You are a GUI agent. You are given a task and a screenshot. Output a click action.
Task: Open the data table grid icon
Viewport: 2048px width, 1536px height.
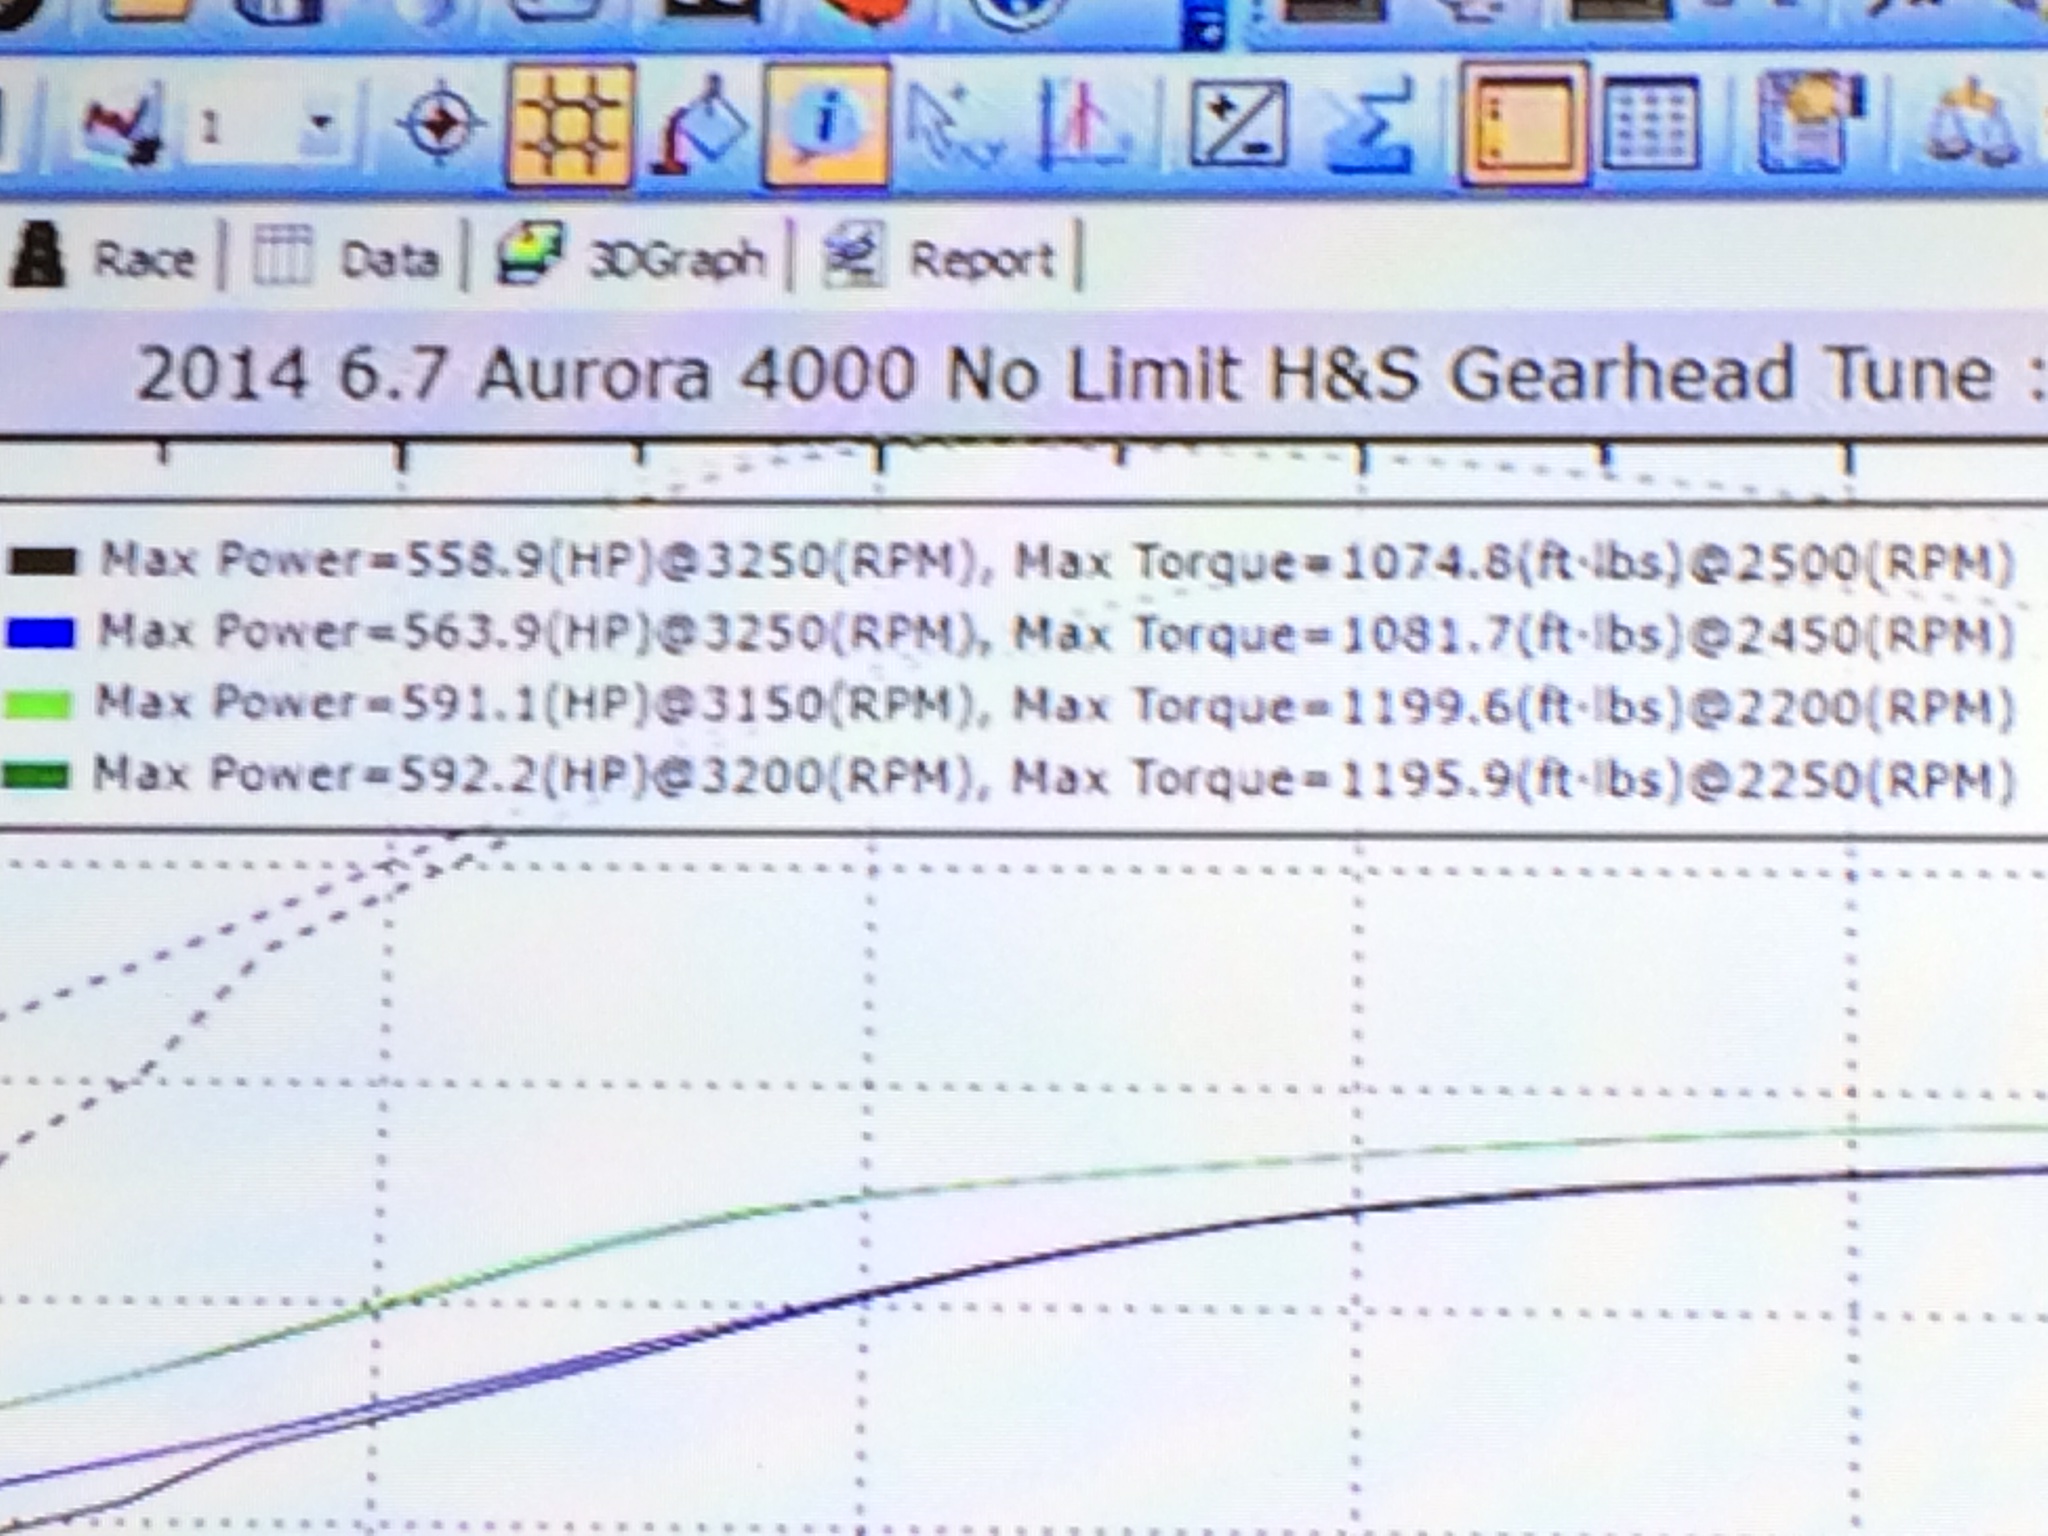coord(1651,125)
